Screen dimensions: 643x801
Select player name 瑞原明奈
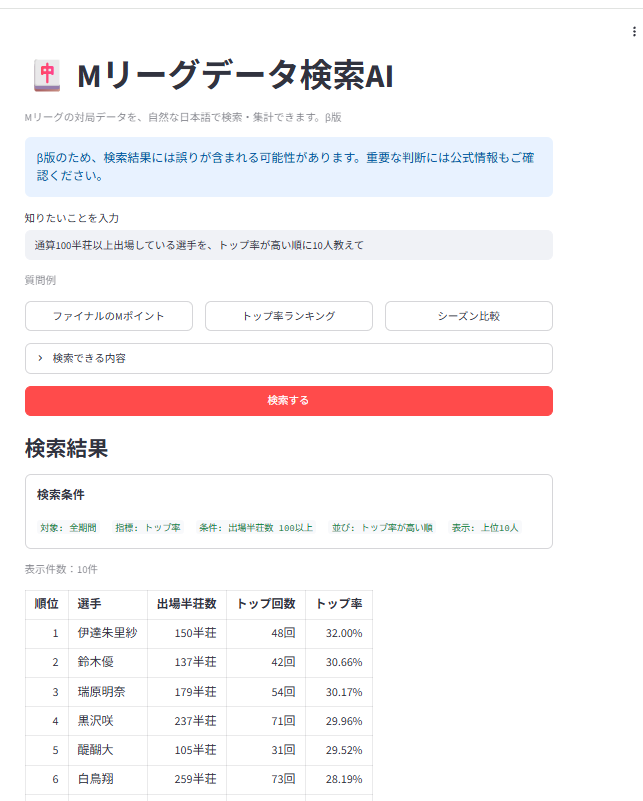[101, 692]
